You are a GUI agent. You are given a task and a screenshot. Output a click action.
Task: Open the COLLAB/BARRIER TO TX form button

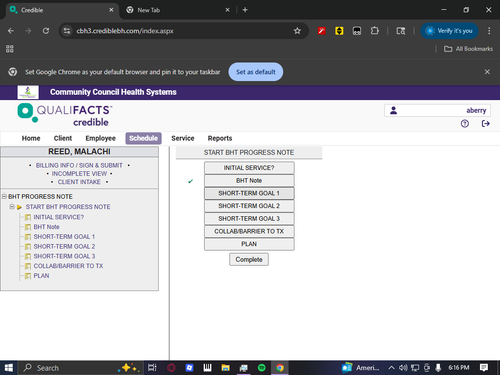(x=249, y=231)
